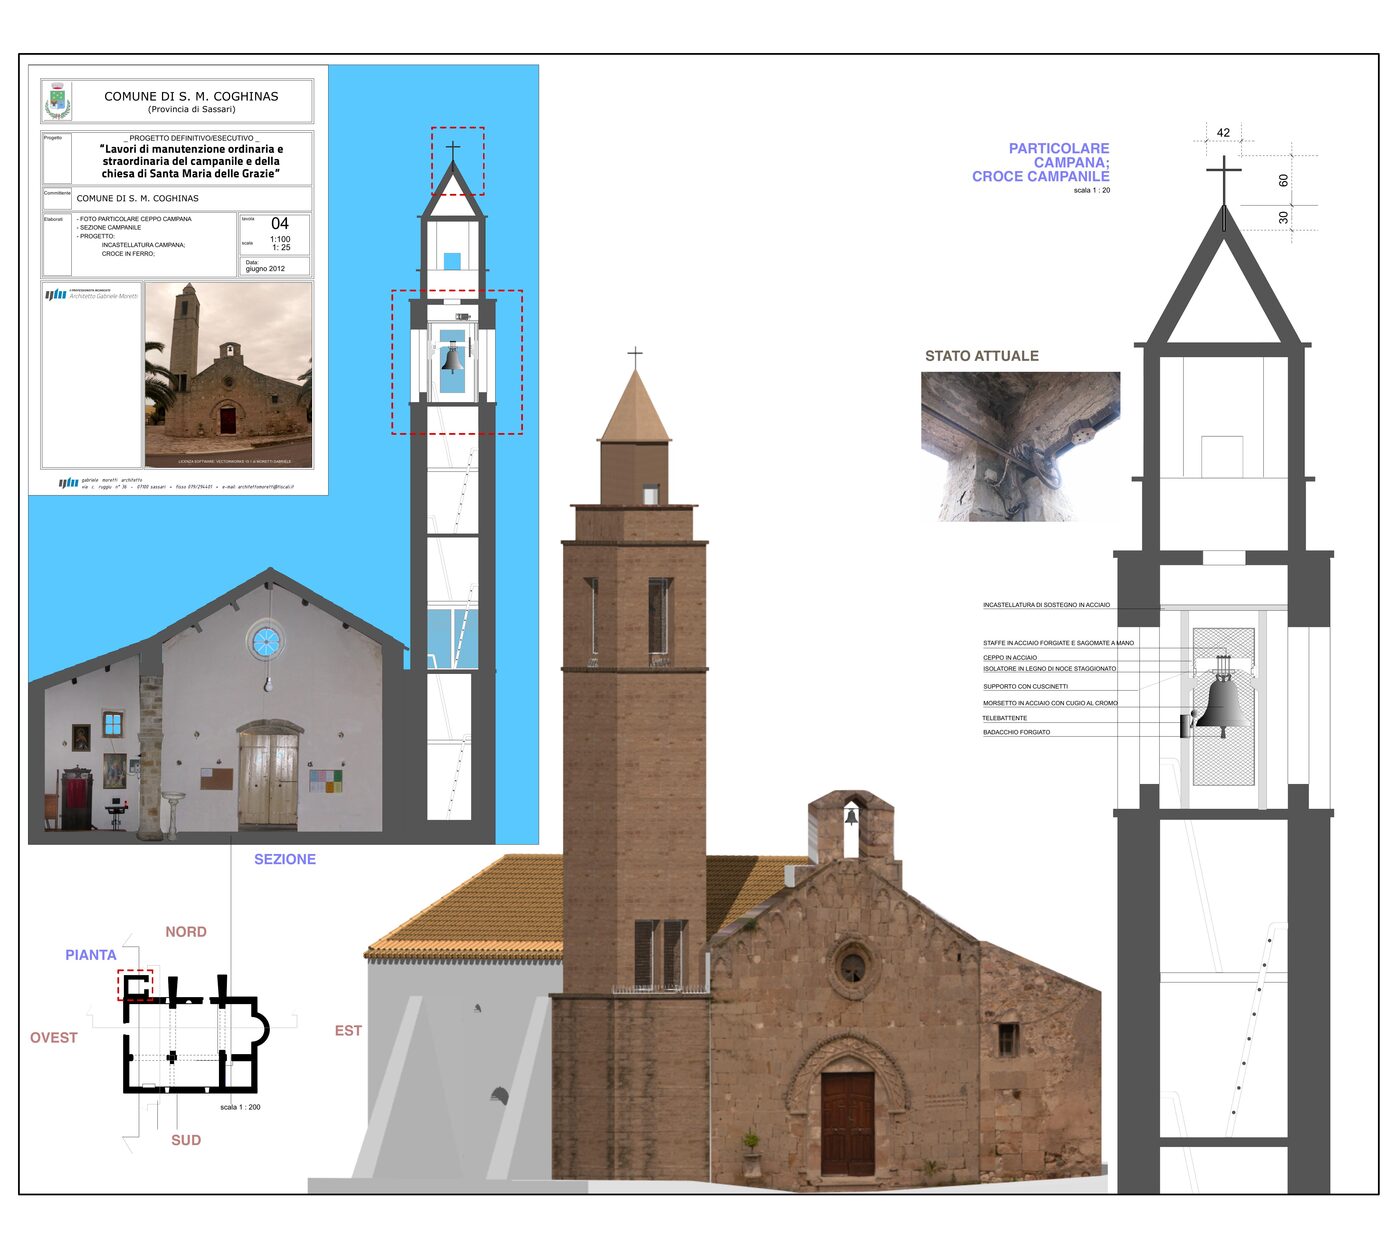Click the date 'giugno 2012'
1400x1234 pixels.
coord(265,268)
